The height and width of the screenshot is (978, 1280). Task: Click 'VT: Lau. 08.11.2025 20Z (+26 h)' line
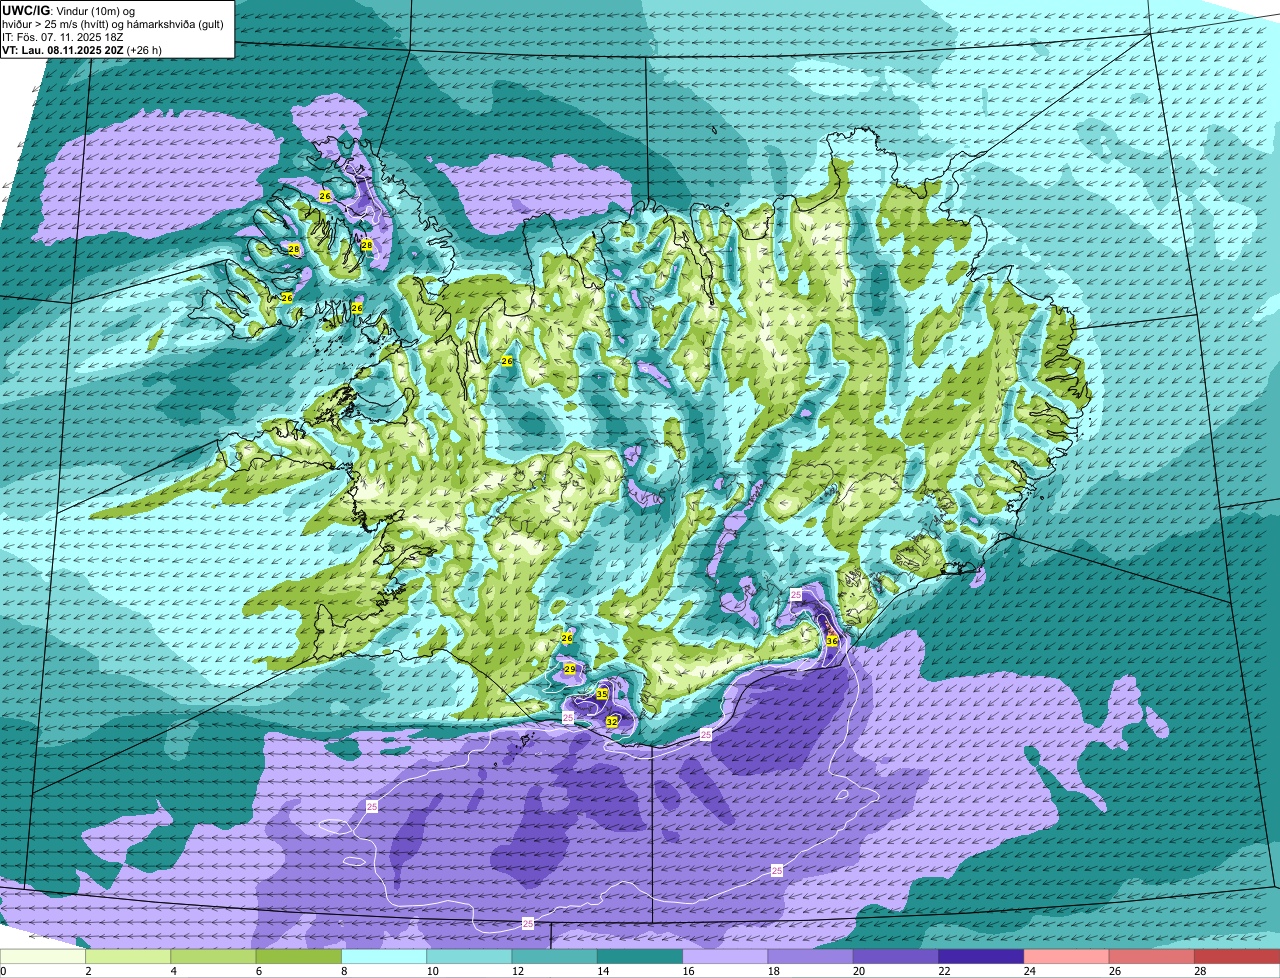pyautogui.click(x=82, y=49)
